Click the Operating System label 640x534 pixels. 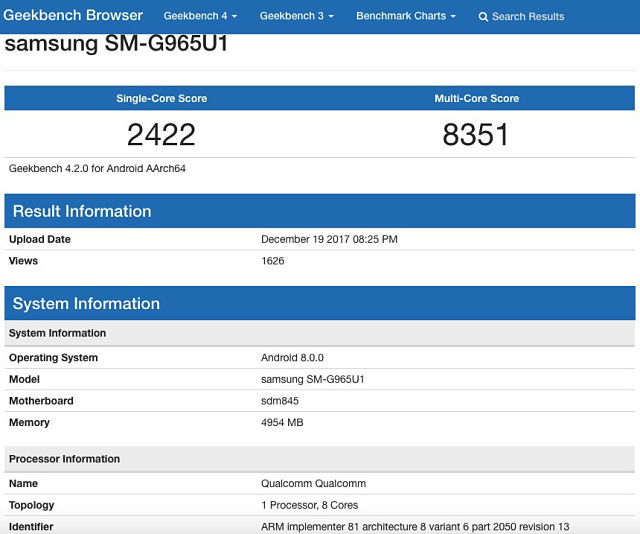(x=53, y=358)
